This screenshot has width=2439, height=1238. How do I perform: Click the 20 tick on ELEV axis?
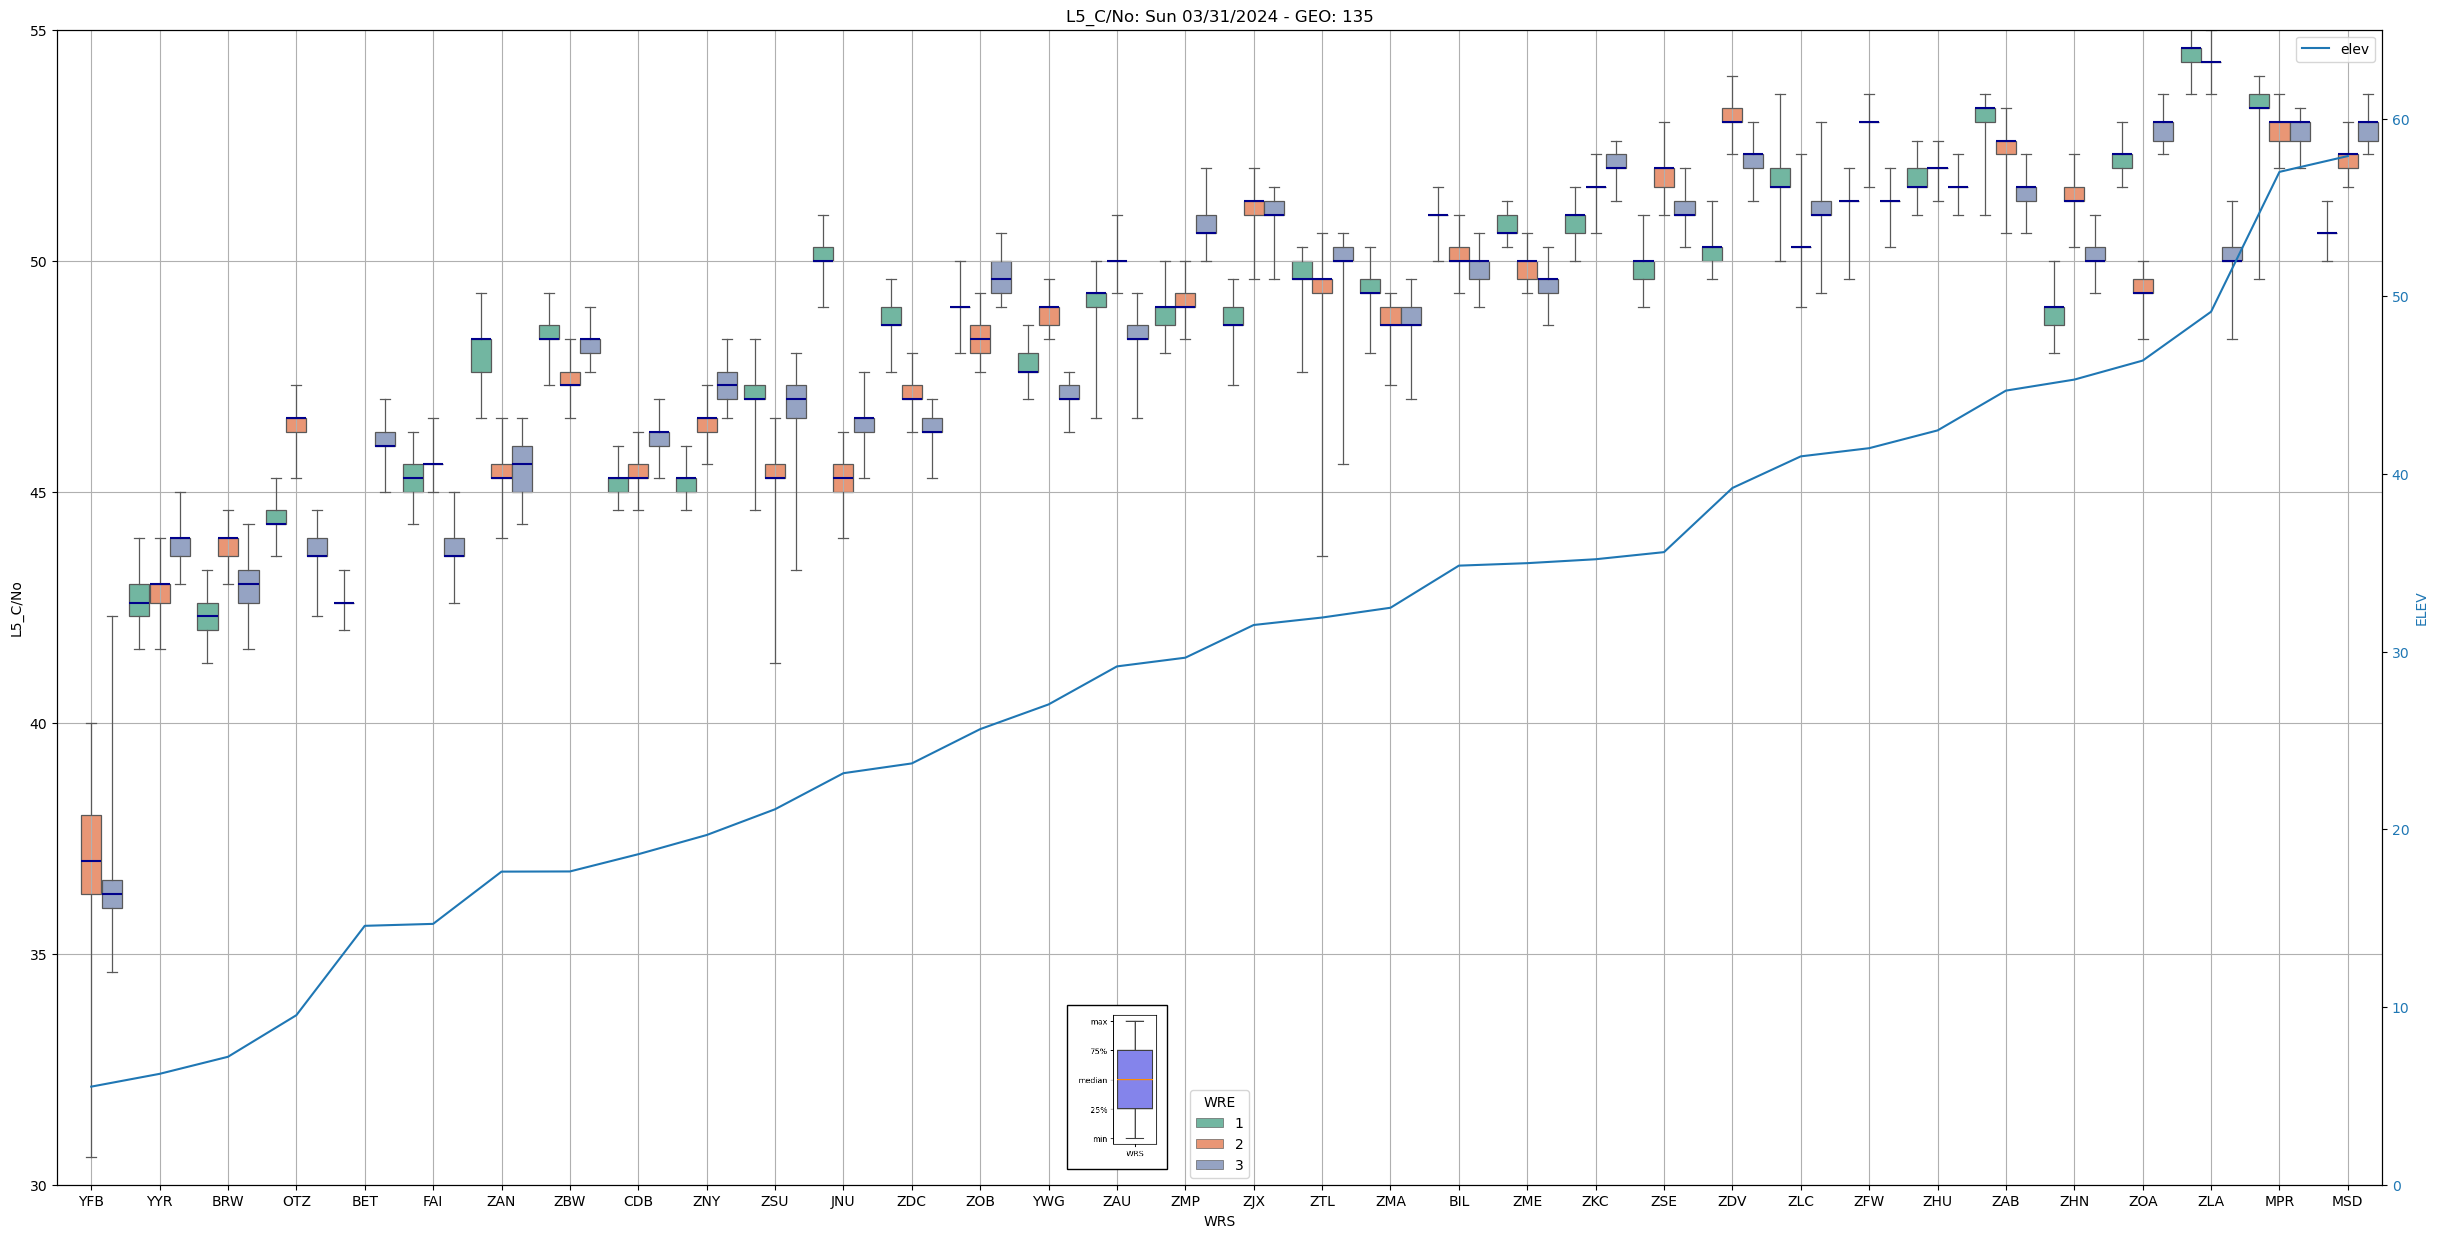tap(2399, 830)
